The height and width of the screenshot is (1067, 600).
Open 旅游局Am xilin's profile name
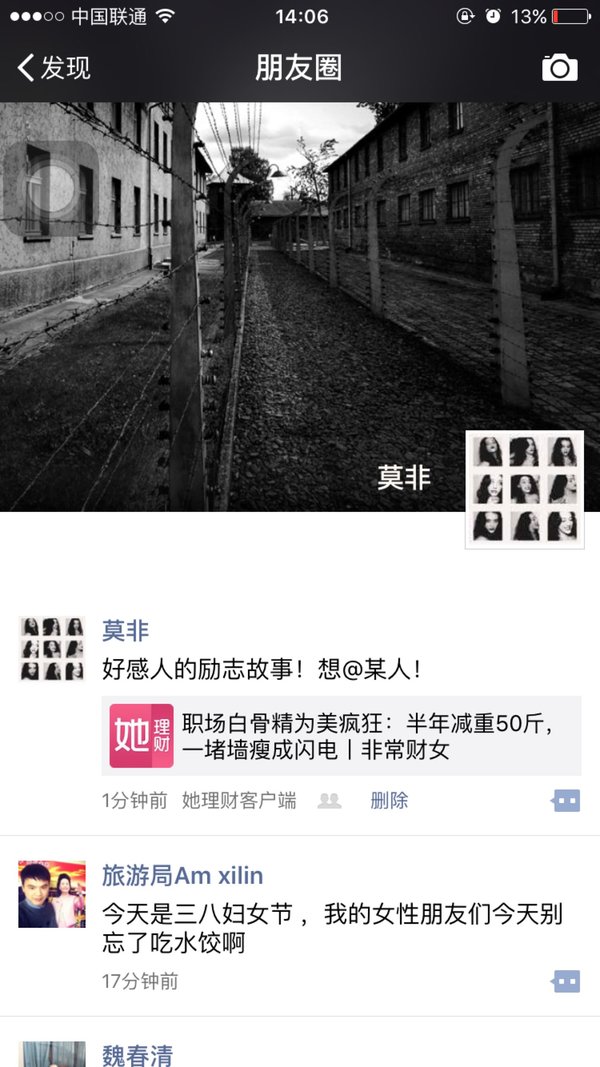182,876
